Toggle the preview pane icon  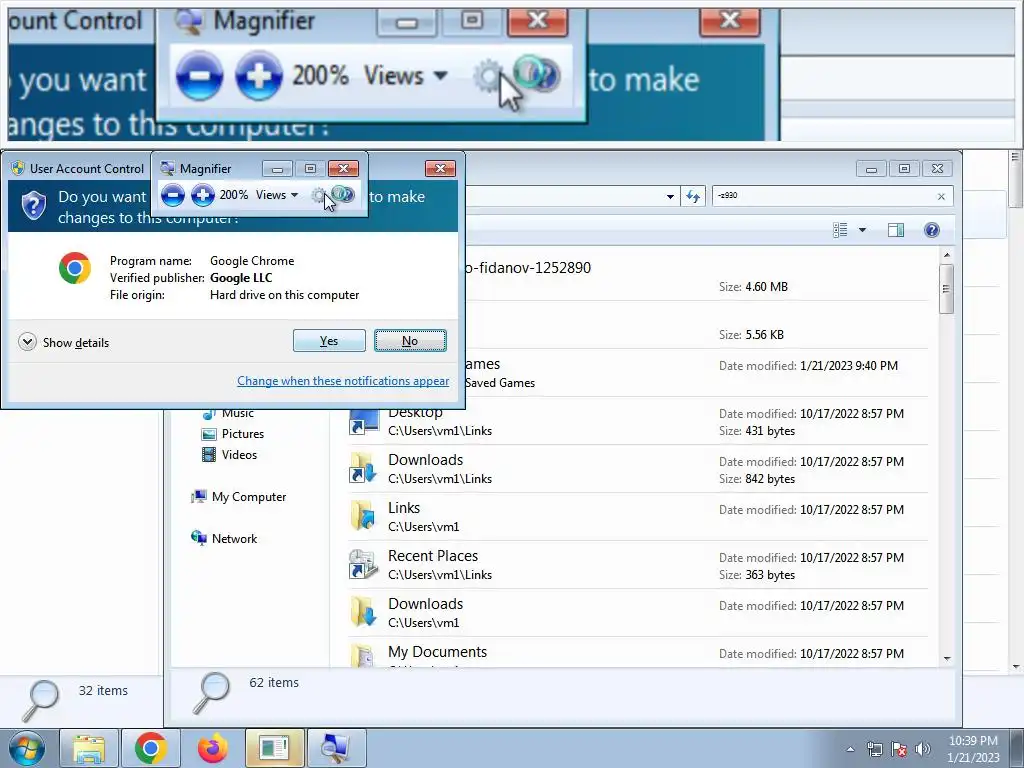click(x=896, y=230)
